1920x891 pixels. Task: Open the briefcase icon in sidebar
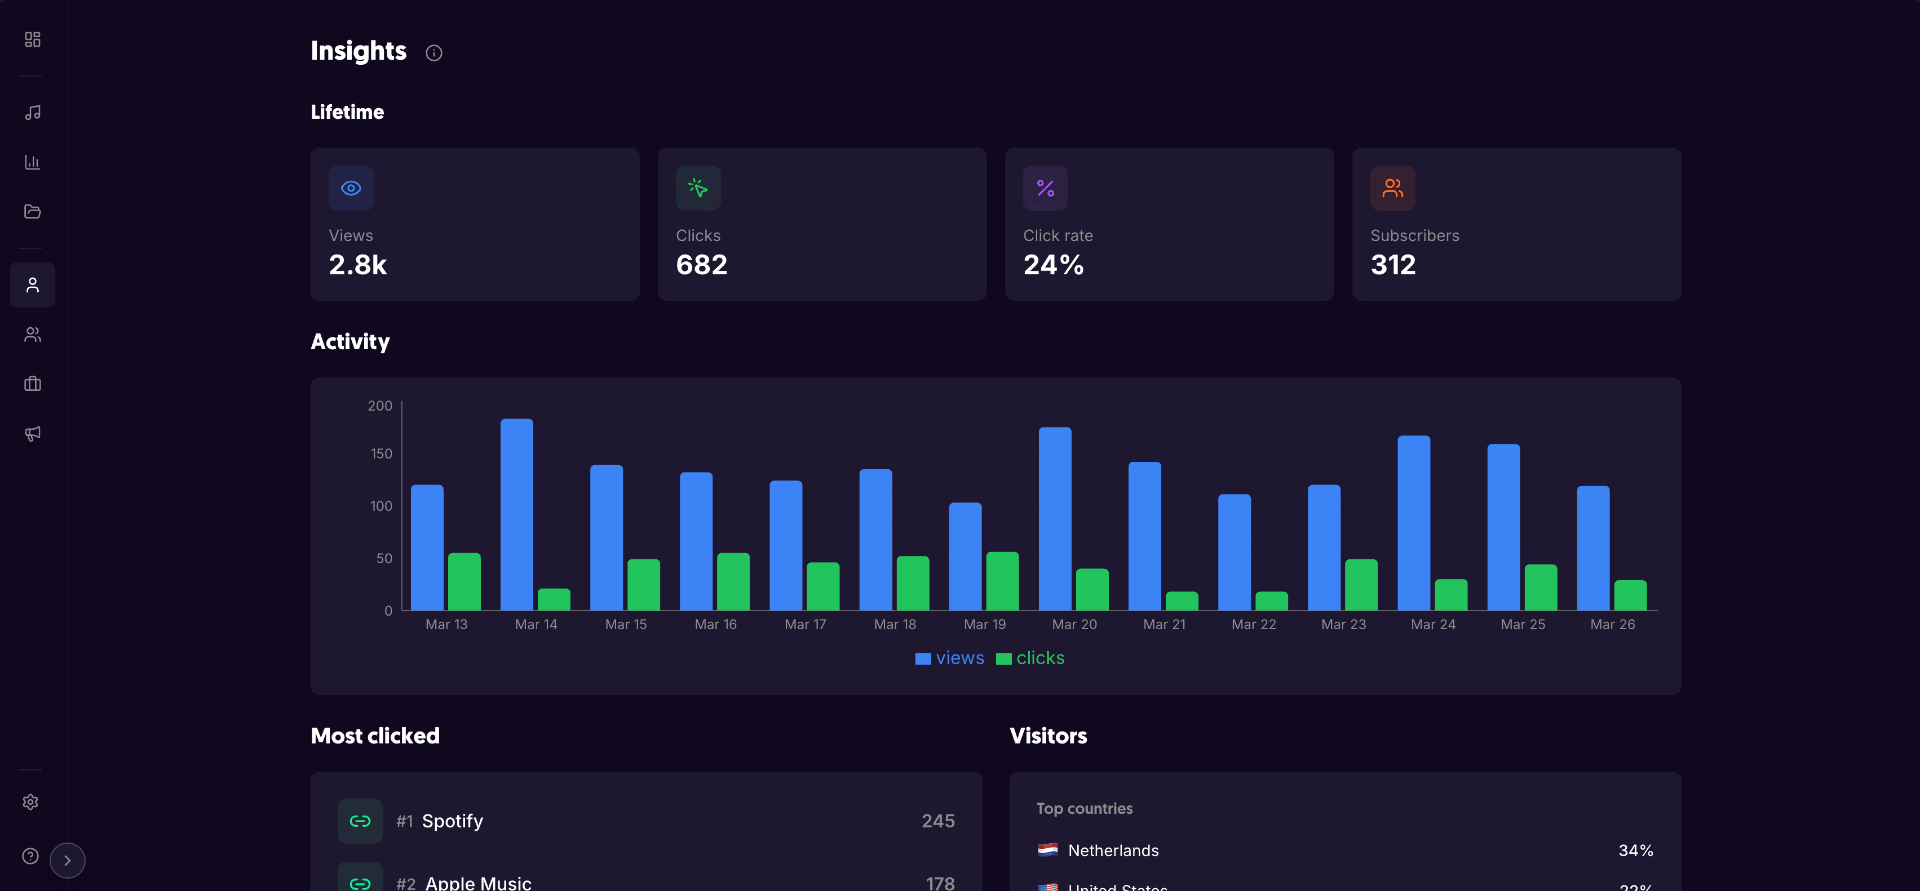(x=32, y=384)
